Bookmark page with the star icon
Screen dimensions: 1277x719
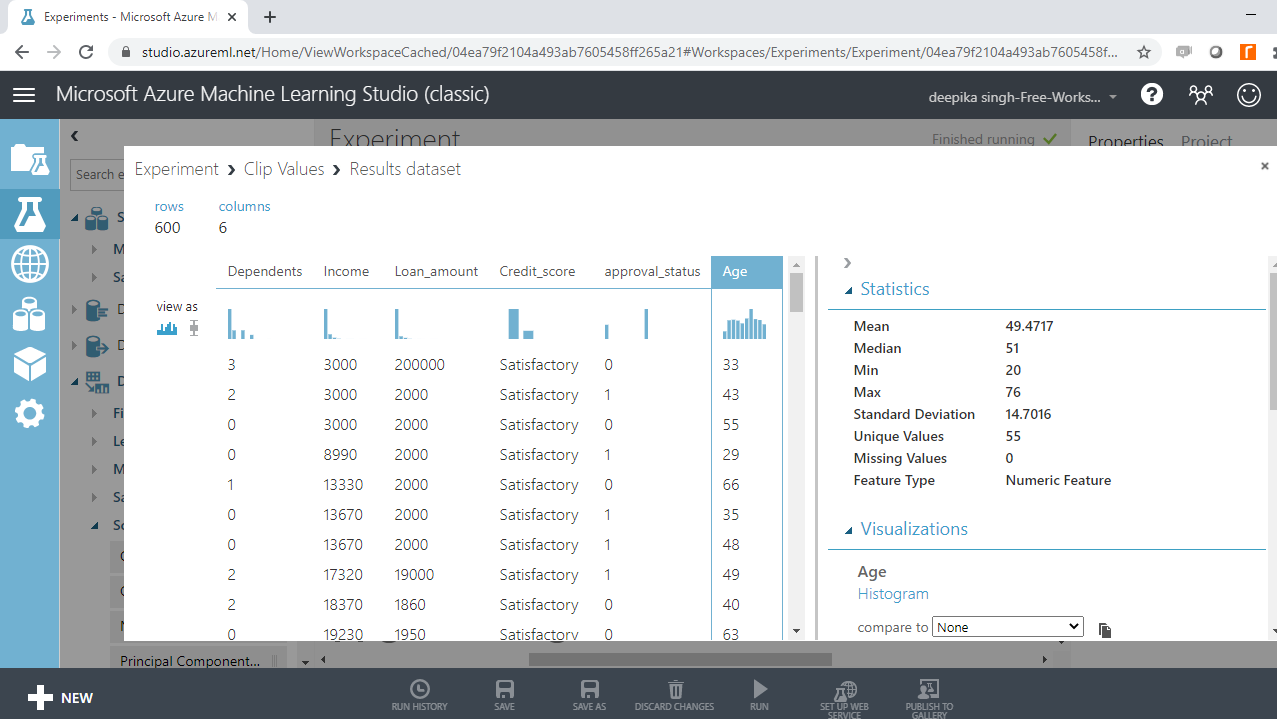tap(1144, 52)
